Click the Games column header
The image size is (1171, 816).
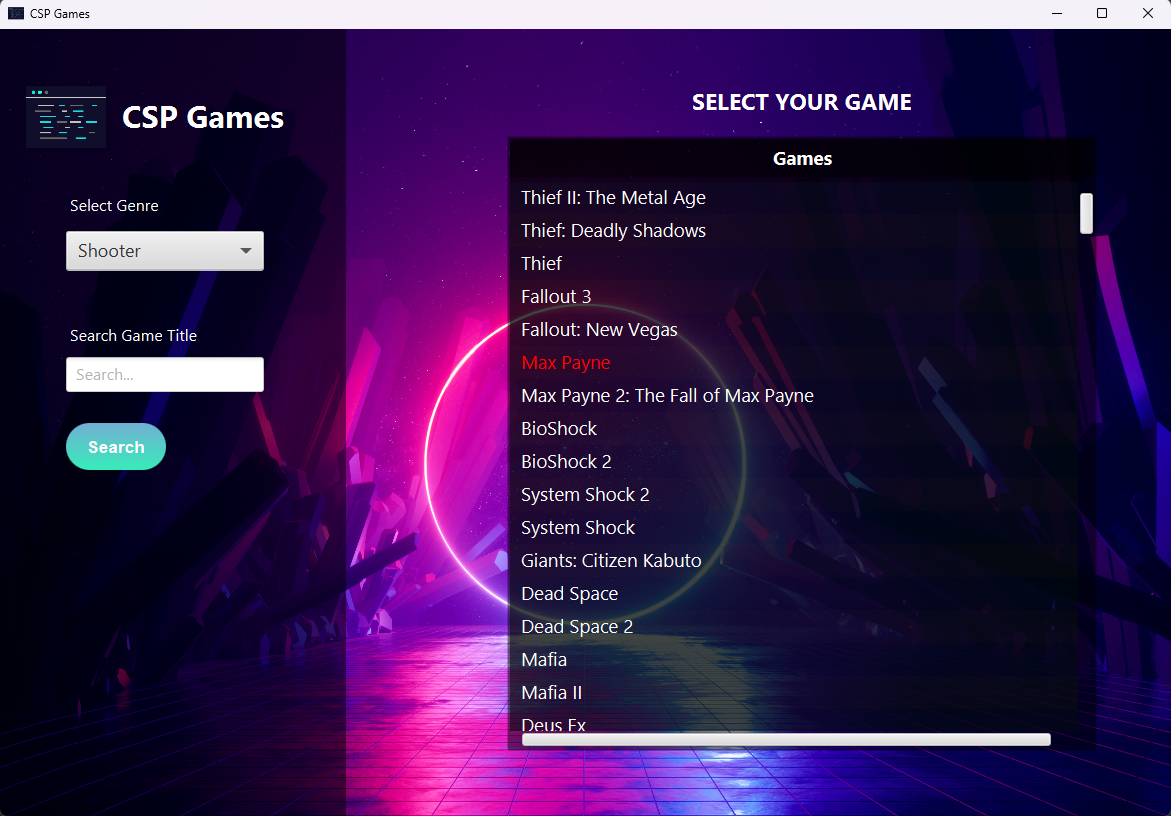[802, 159]
